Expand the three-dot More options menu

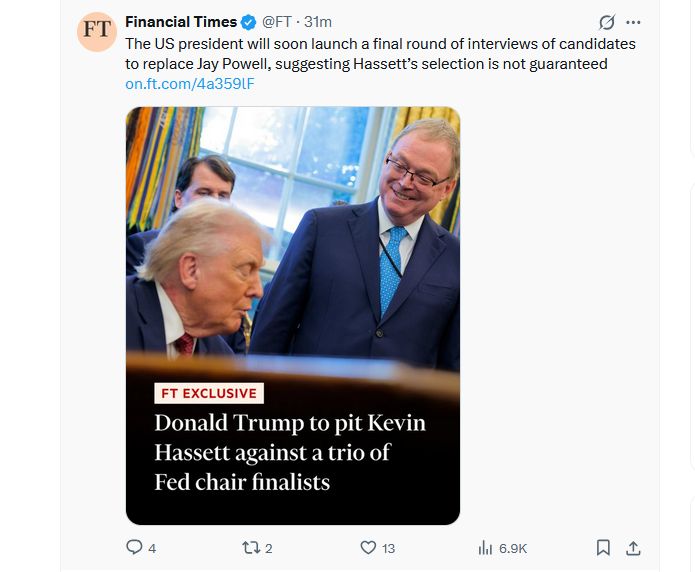pyautogui.click(x=633, y=22)
